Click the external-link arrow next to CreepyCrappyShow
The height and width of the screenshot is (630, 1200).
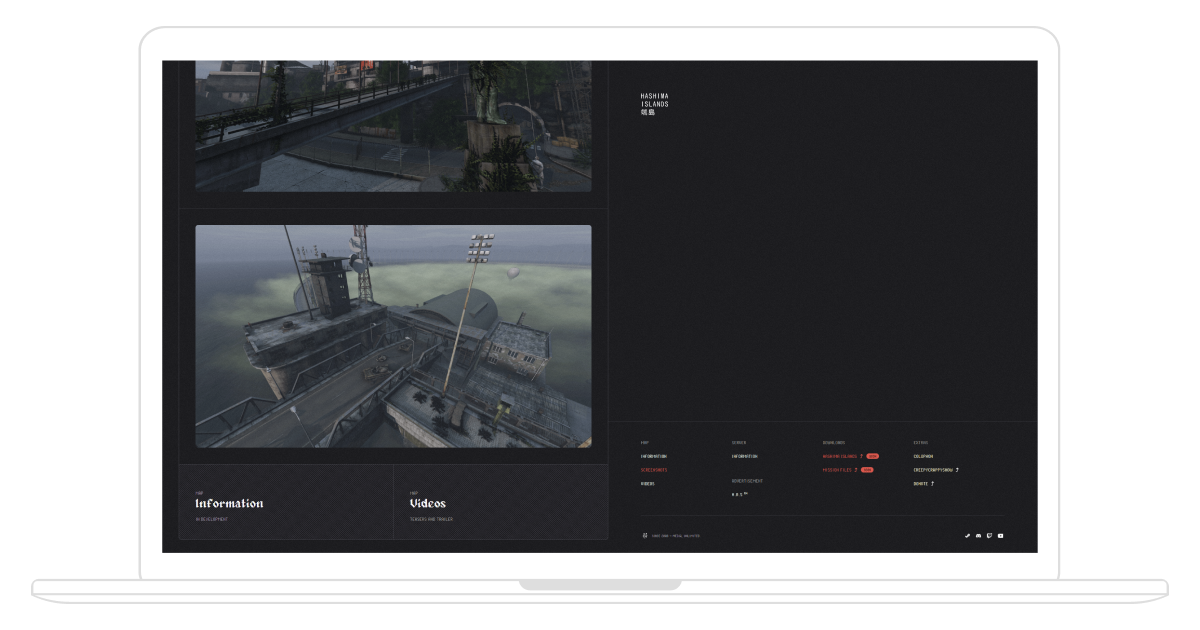[957, 470]
